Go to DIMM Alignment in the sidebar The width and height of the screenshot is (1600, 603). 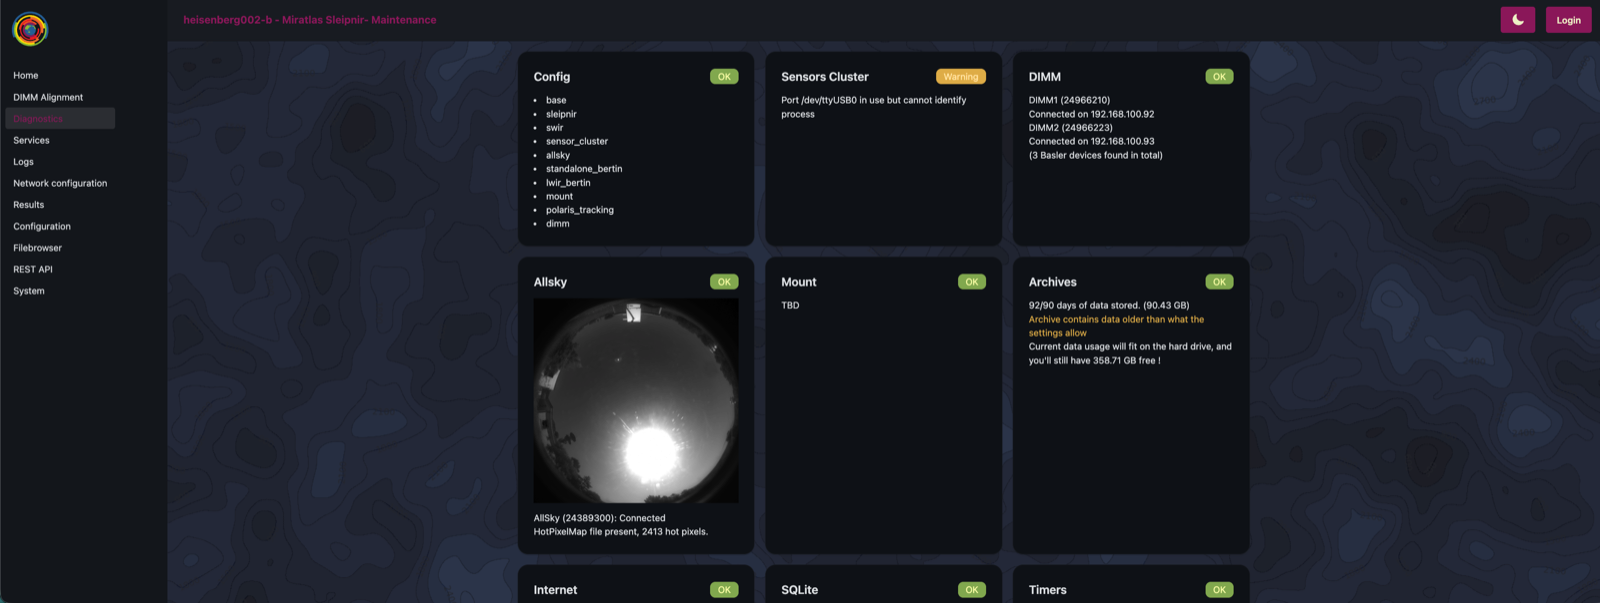pos(48,97)
